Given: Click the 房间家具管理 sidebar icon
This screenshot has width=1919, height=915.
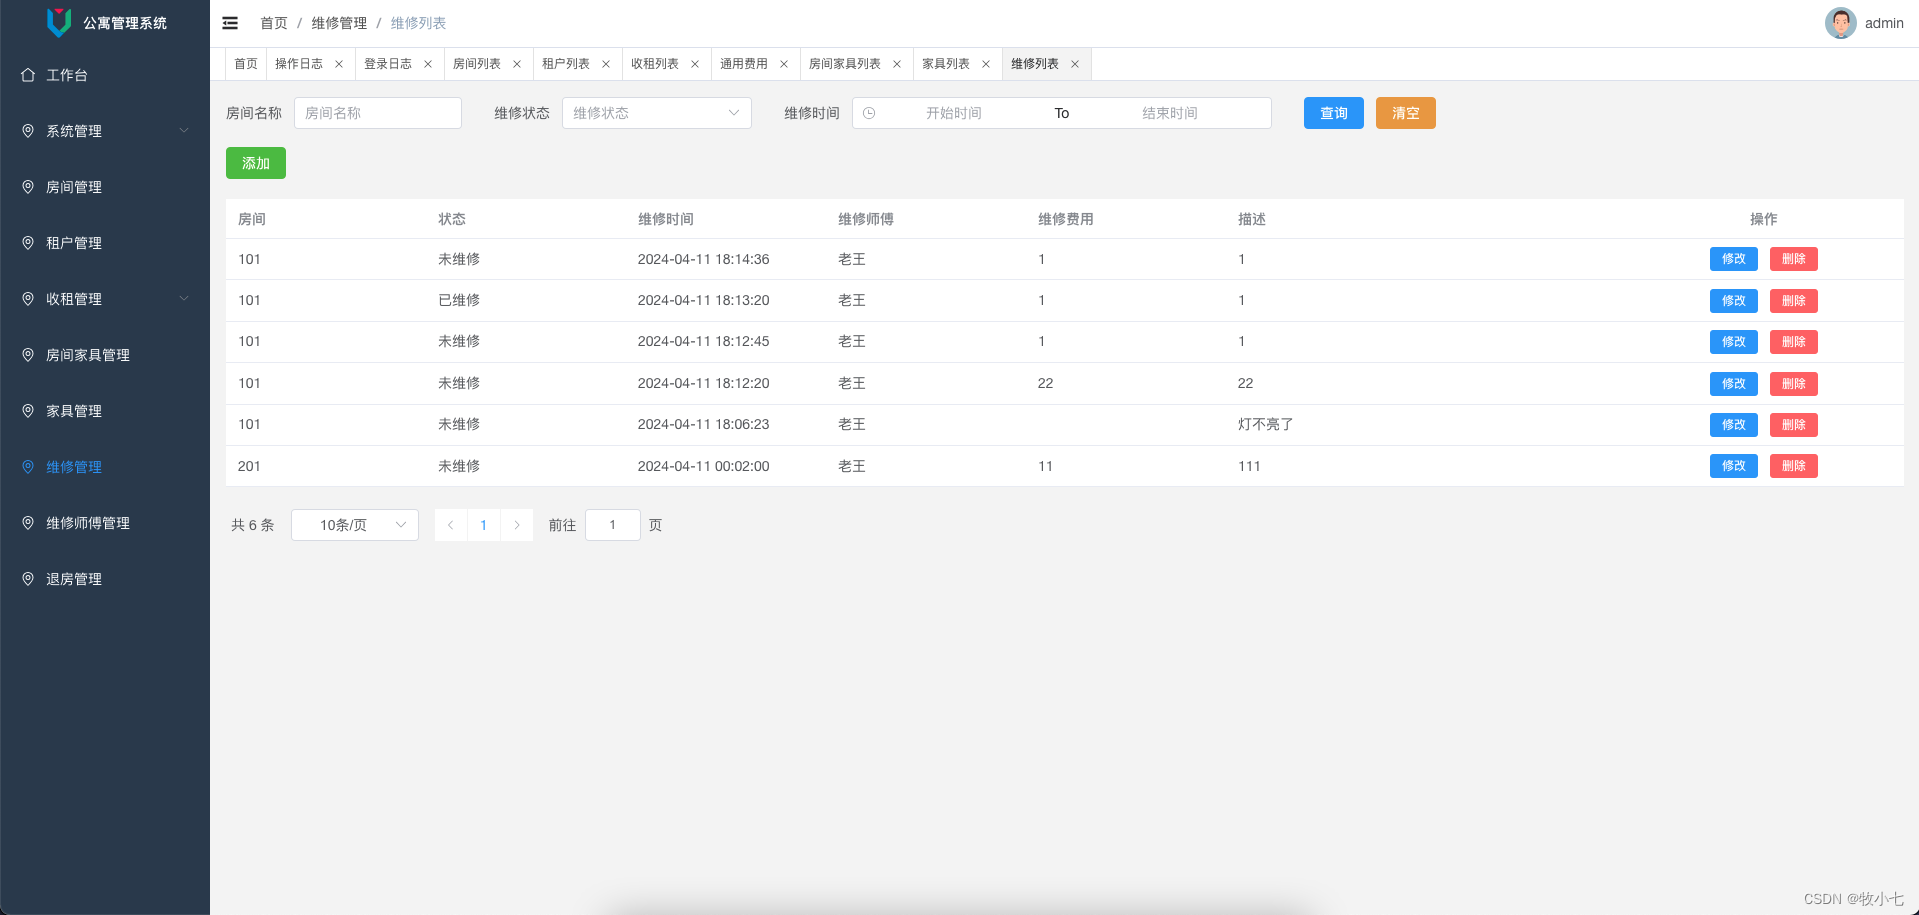Looking at the screenshot, I should (x=28, y=355).
